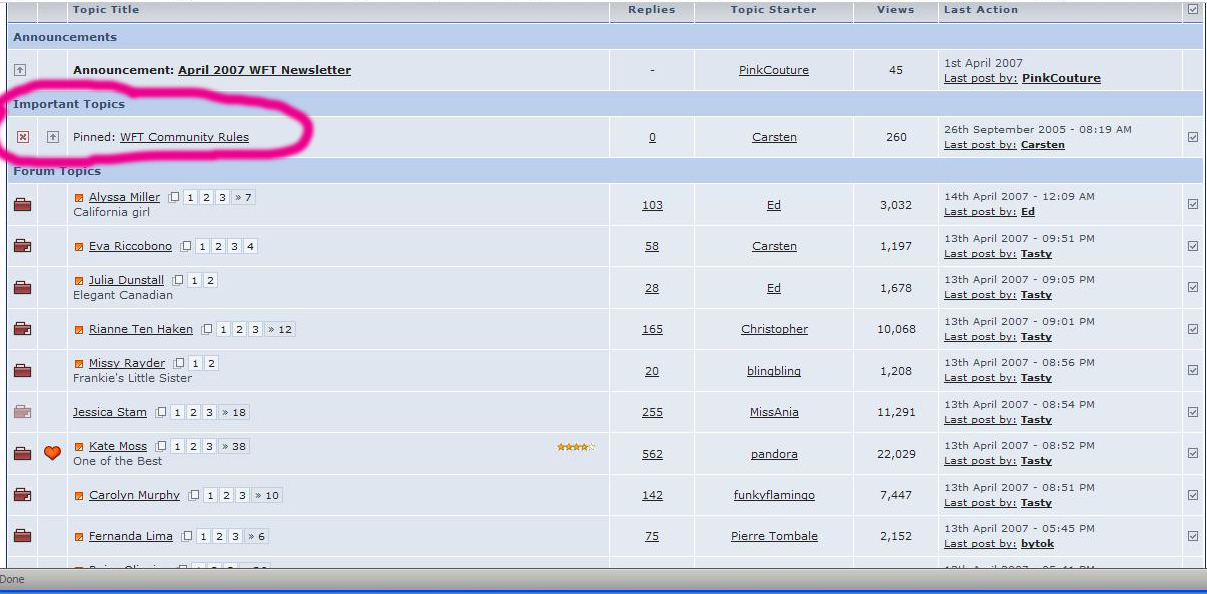Click the heart icon in the Kate Moss row
Screen dimensions: 1207x594
point(53,453)
